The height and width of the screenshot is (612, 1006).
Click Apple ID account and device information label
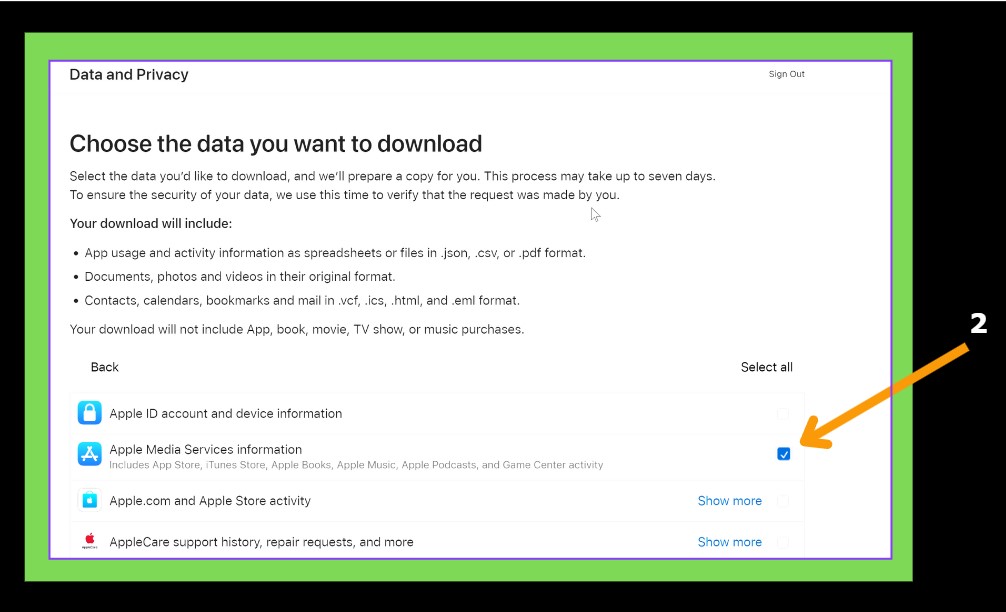point(225,413)
